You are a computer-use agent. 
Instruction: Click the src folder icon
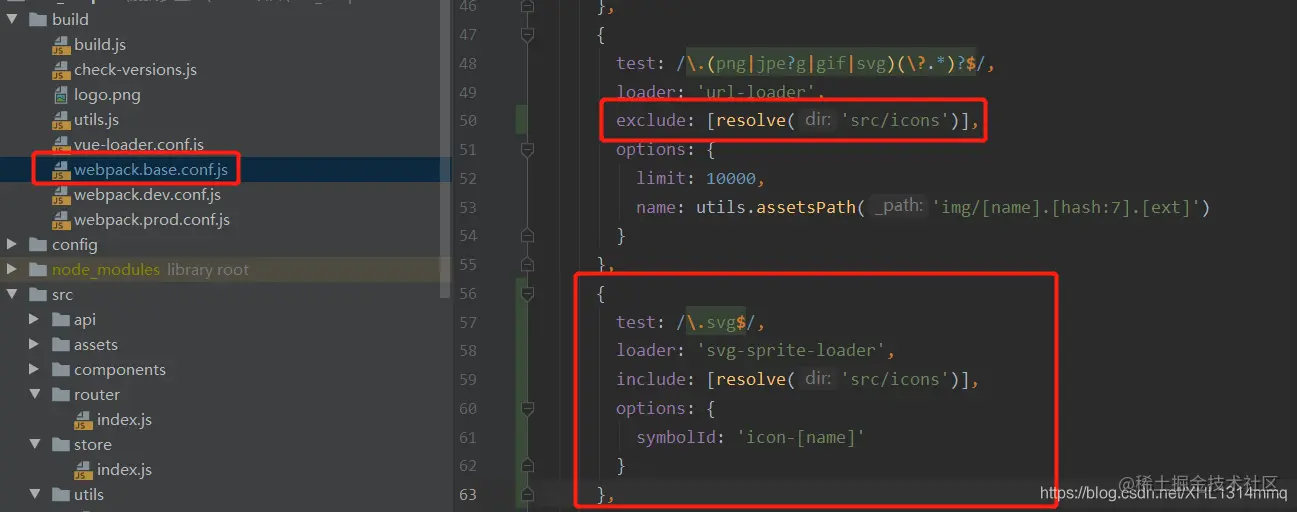(x=38, y=295)
